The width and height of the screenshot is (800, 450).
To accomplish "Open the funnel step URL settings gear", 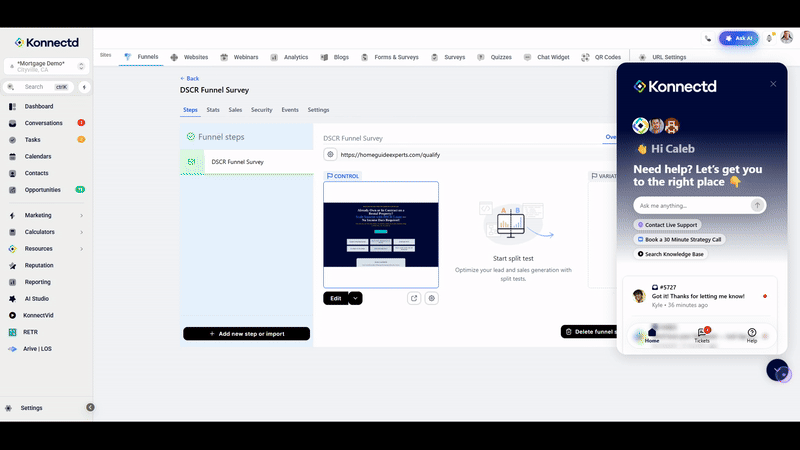I will coord(330,155).
